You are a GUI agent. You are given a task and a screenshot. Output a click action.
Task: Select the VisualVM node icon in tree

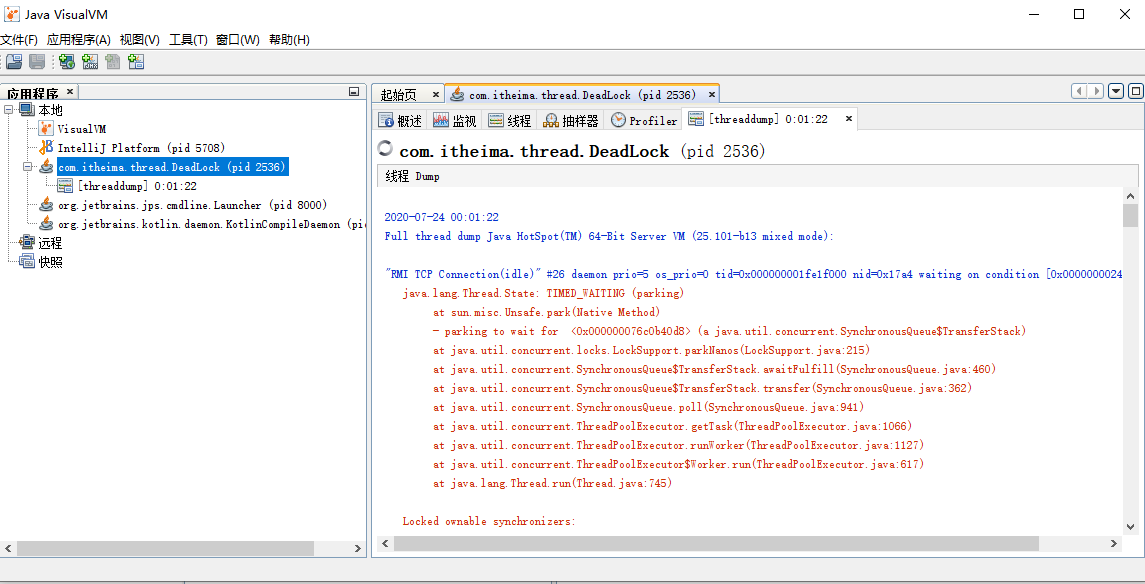tap(46, 129)
